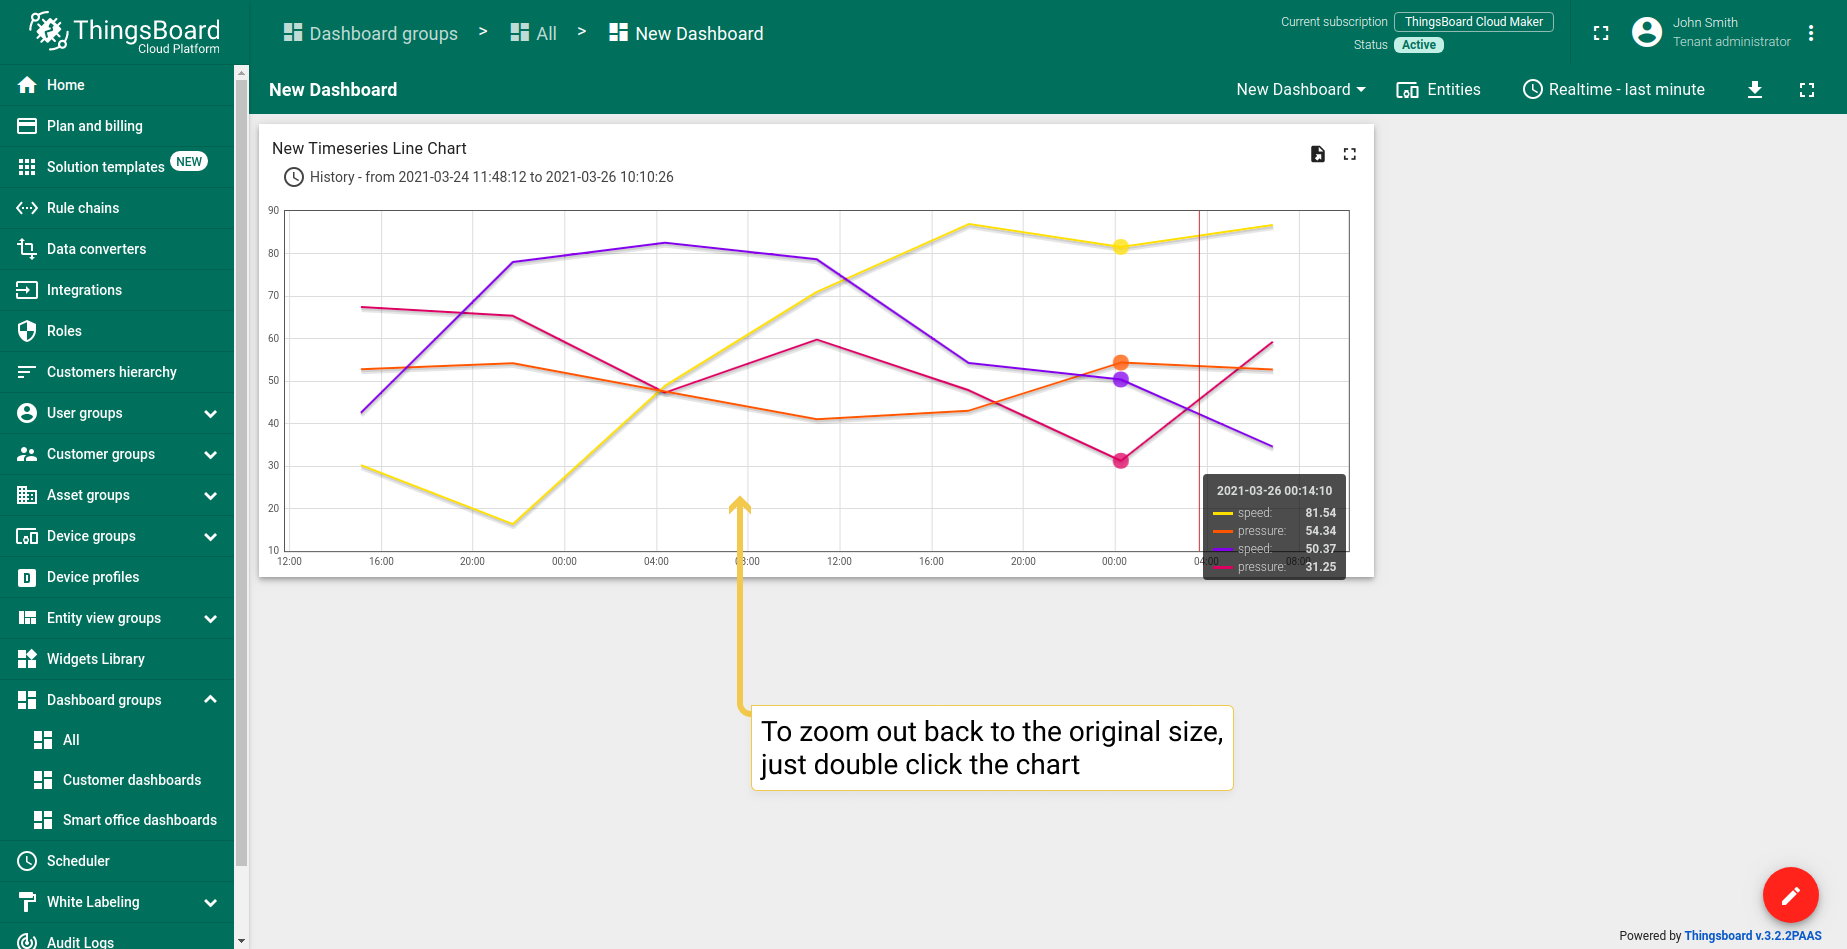Click All breadcrumb link
The image size is (1847, 949).
pos(534,33)
